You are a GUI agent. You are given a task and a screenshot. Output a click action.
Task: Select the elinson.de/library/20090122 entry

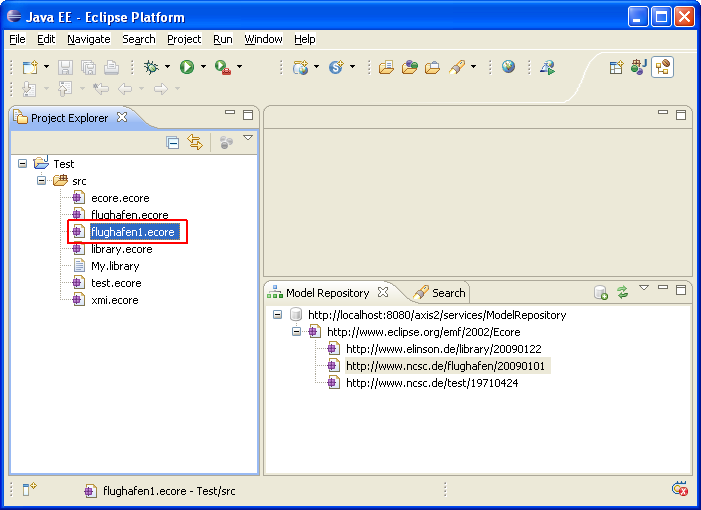click(443, 349)
